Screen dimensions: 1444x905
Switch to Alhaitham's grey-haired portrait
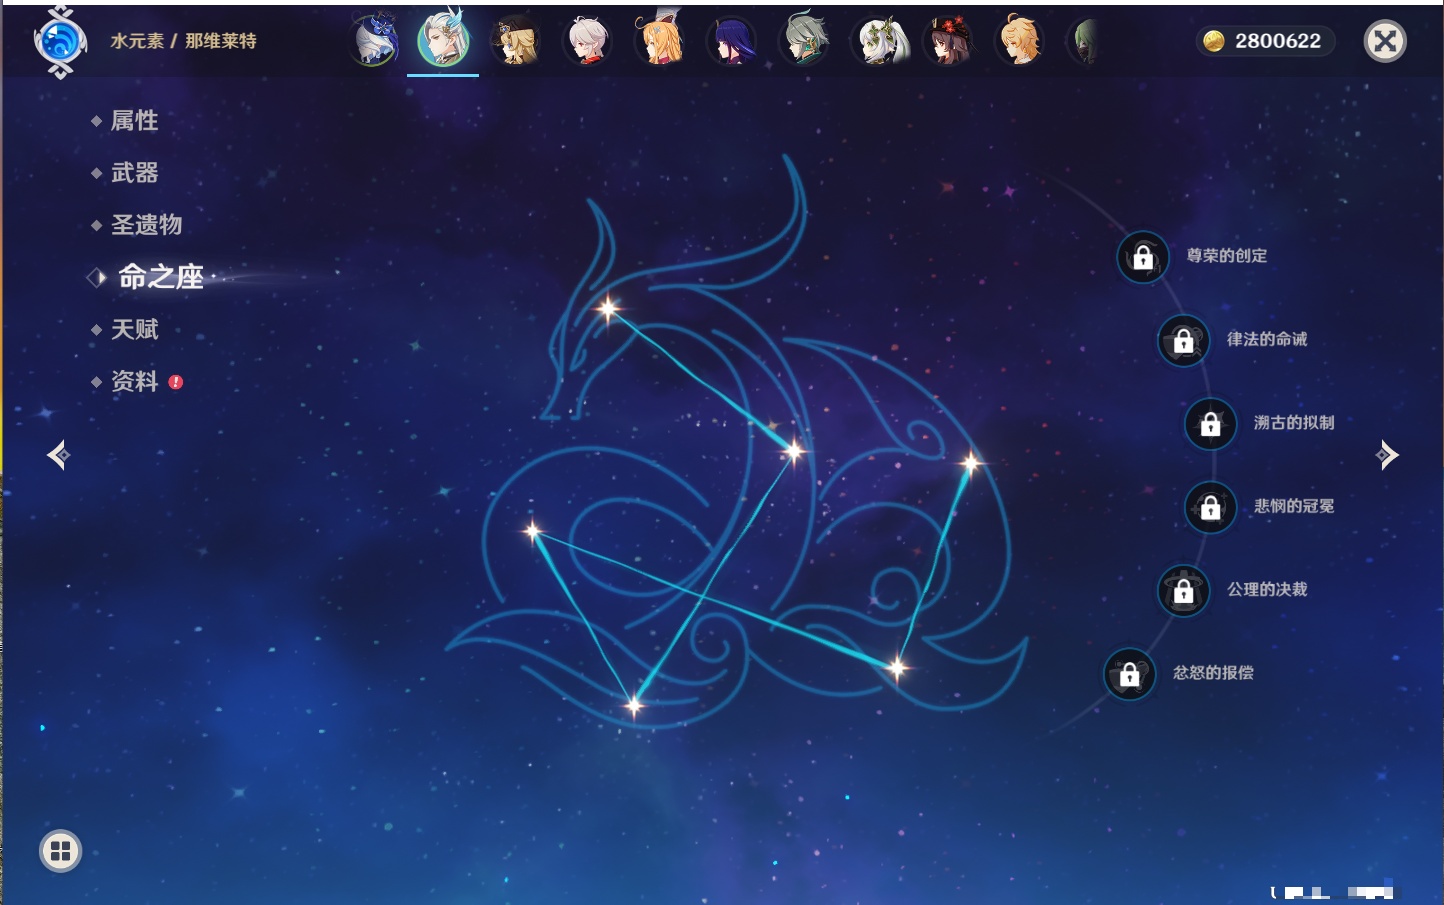(x=805, y=42)
